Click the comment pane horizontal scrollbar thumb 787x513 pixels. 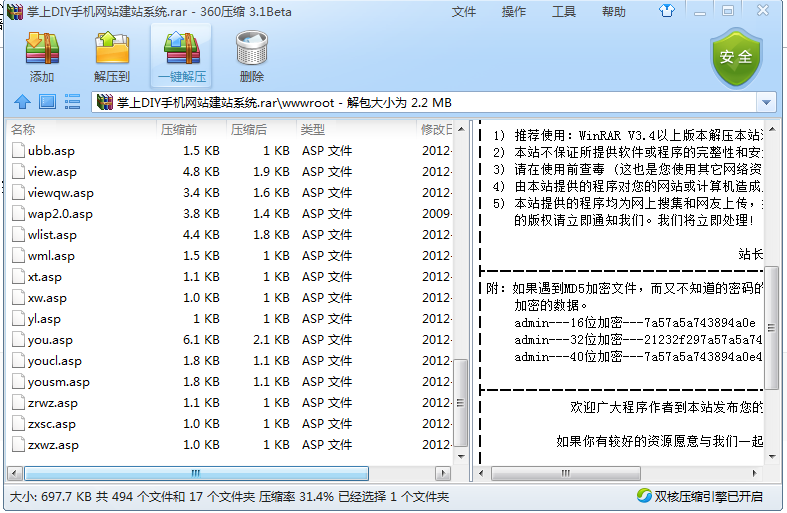566,473
